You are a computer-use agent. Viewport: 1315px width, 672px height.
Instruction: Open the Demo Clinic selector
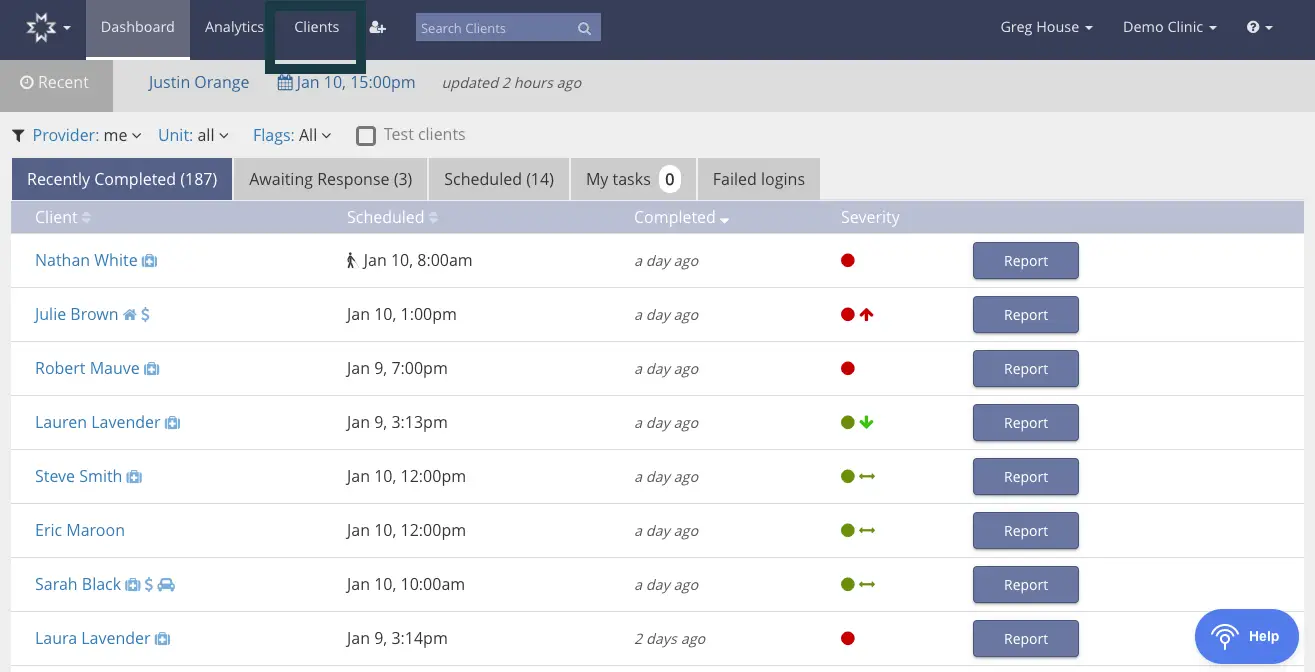coord(1168,27)
